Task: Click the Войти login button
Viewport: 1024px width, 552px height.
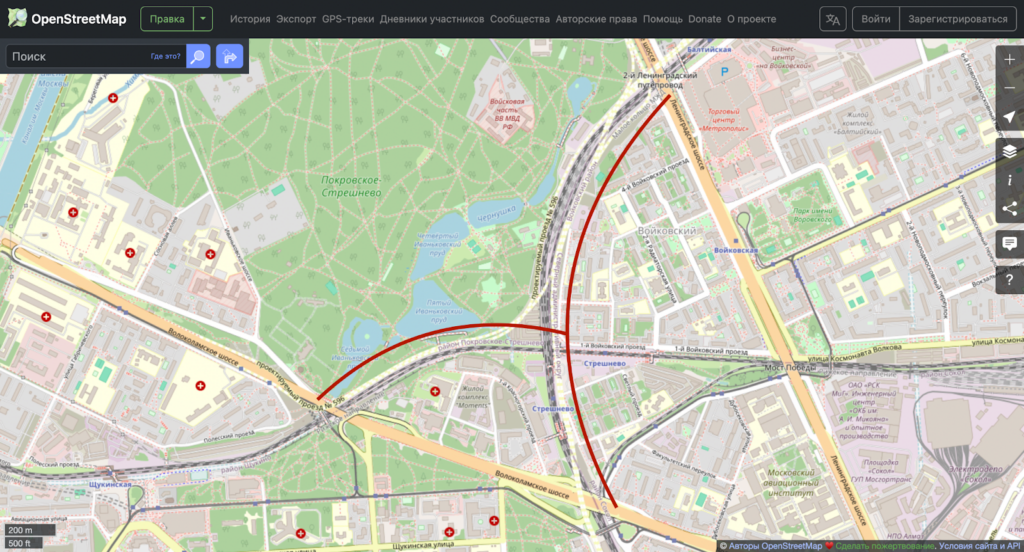Action: (875, 19)
